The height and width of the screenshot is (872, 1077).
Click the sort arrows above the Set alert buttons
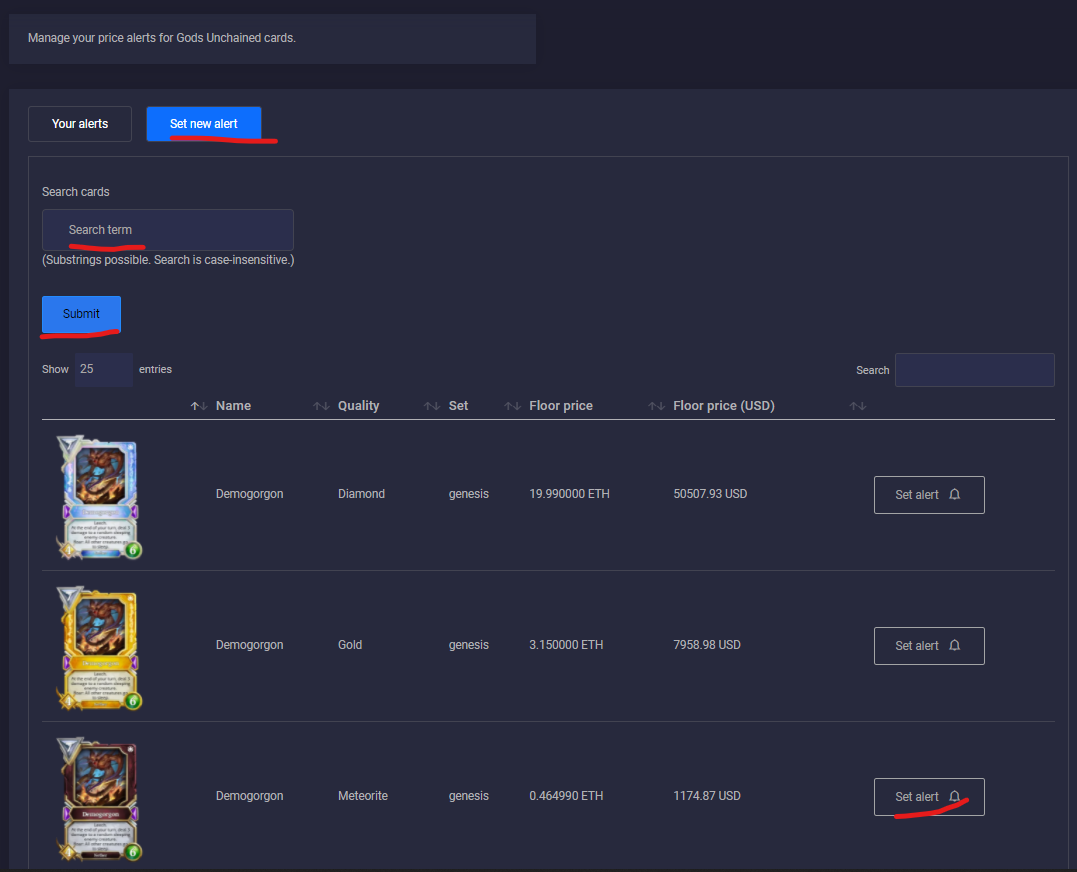(857, 406)
